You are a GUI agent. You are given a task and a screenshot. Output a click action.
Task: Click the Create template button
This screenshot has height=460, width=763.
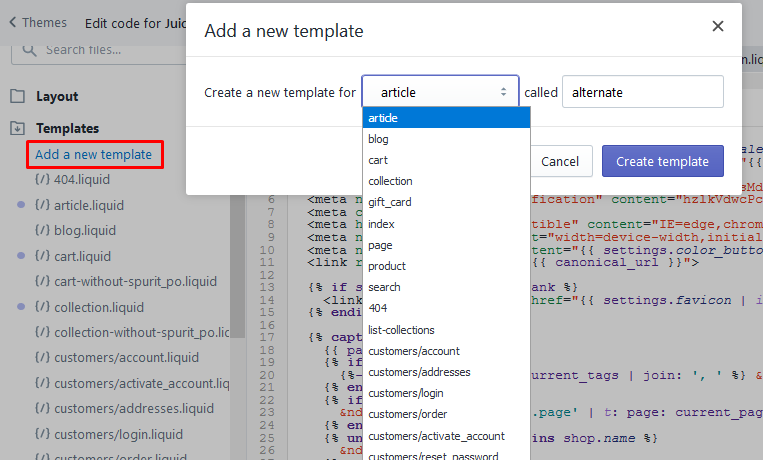pyautogui.click(x=662, y=161)
